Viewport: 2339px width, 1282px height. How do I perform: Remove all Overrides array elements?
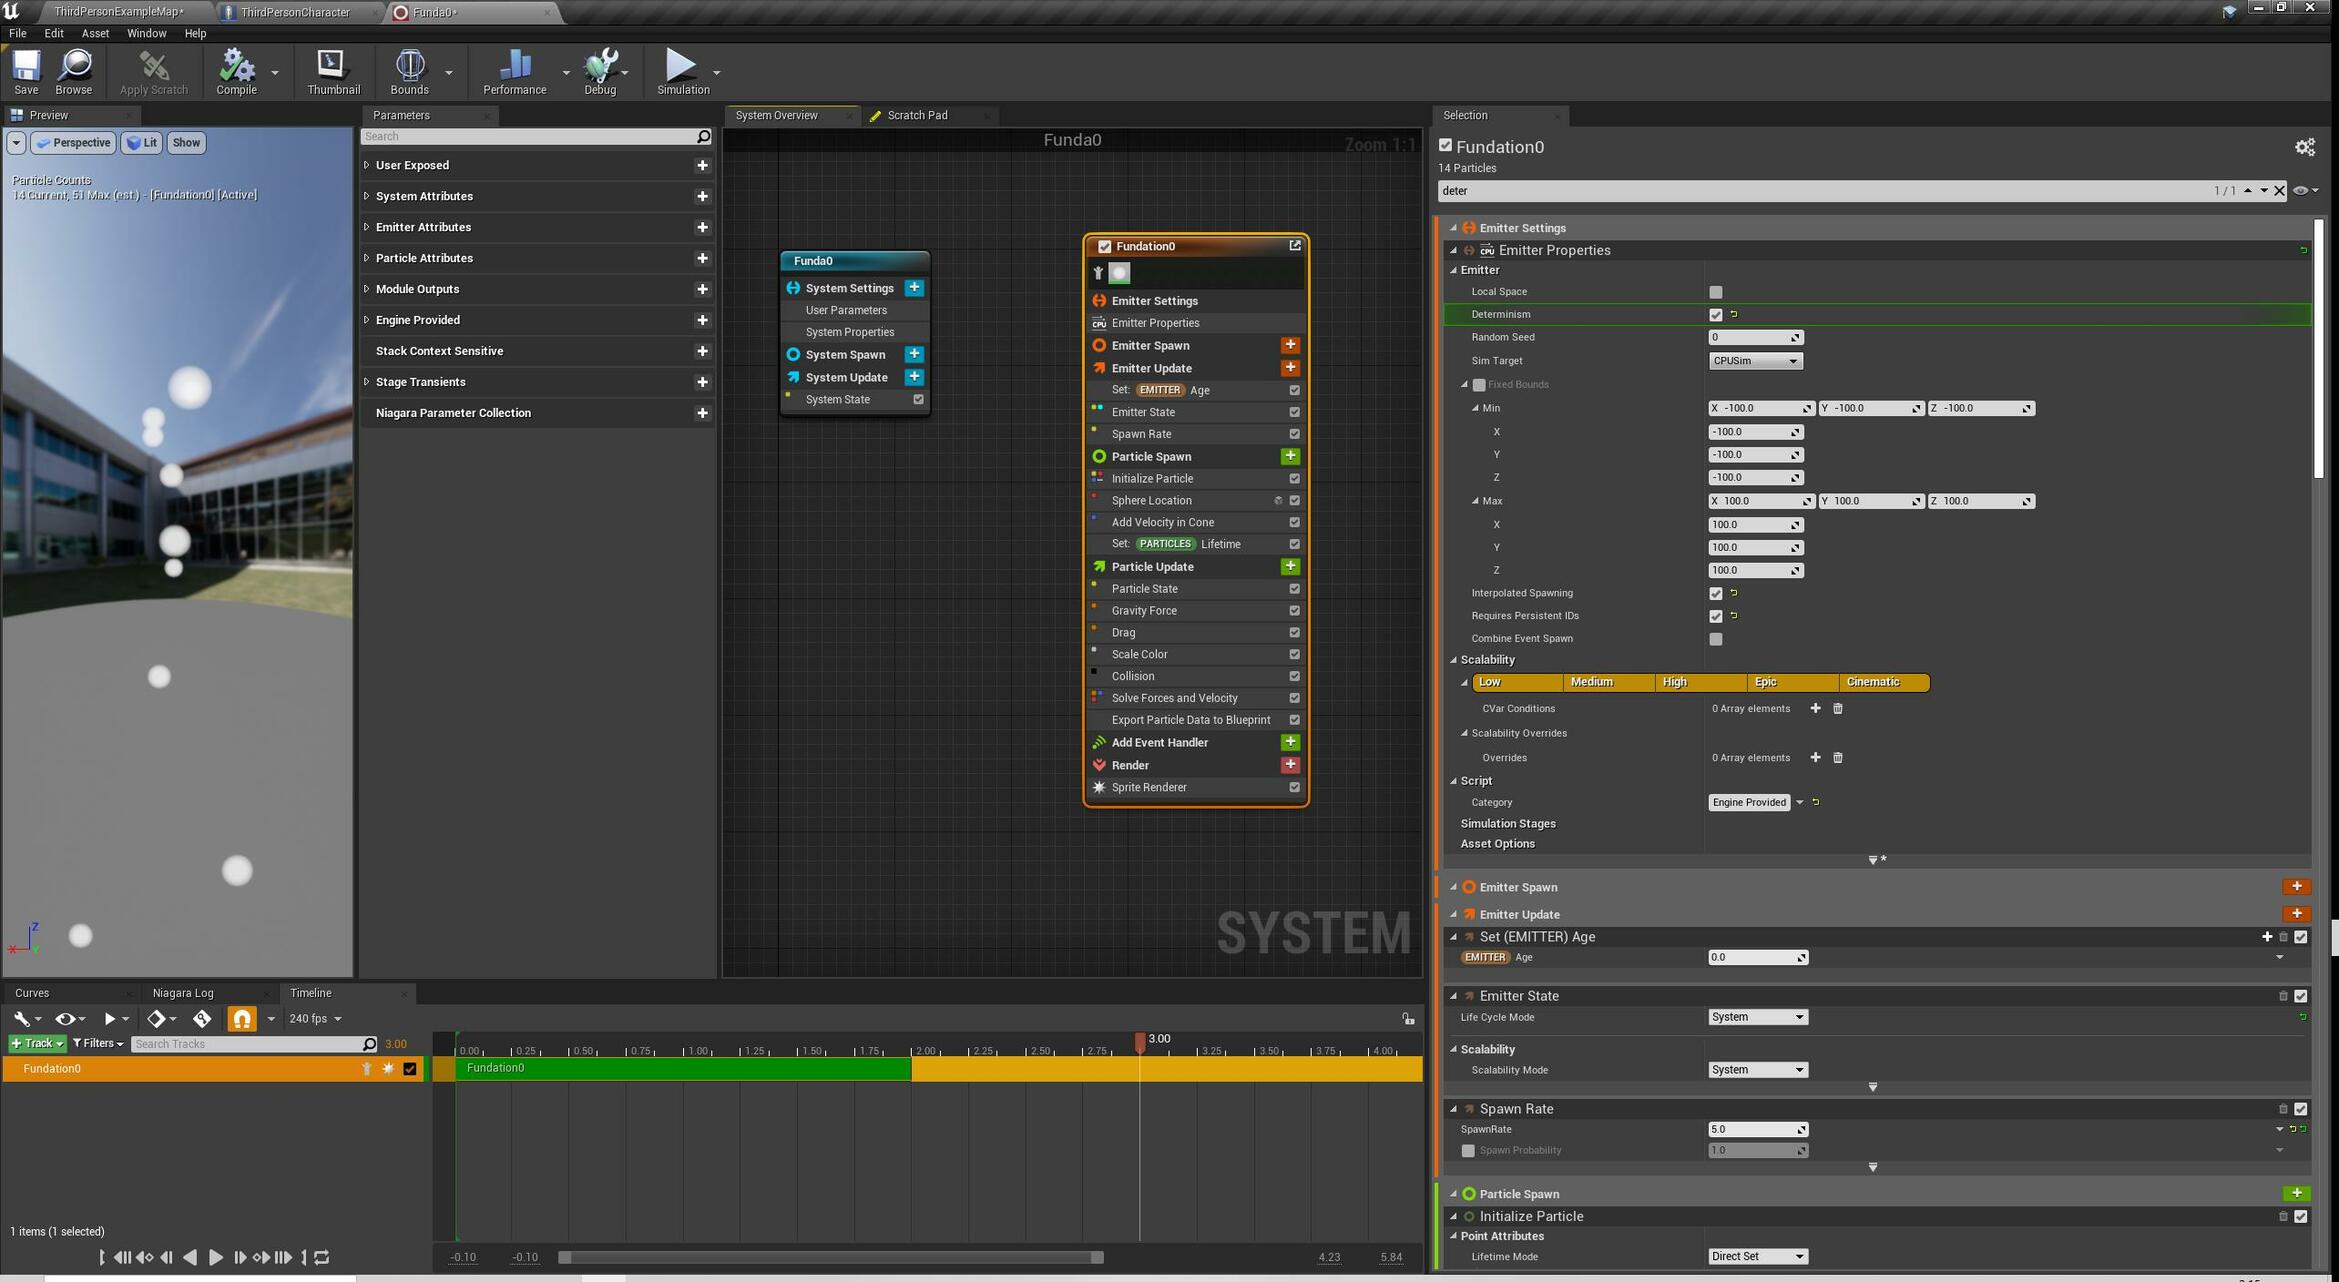[x=1837, y=758]
